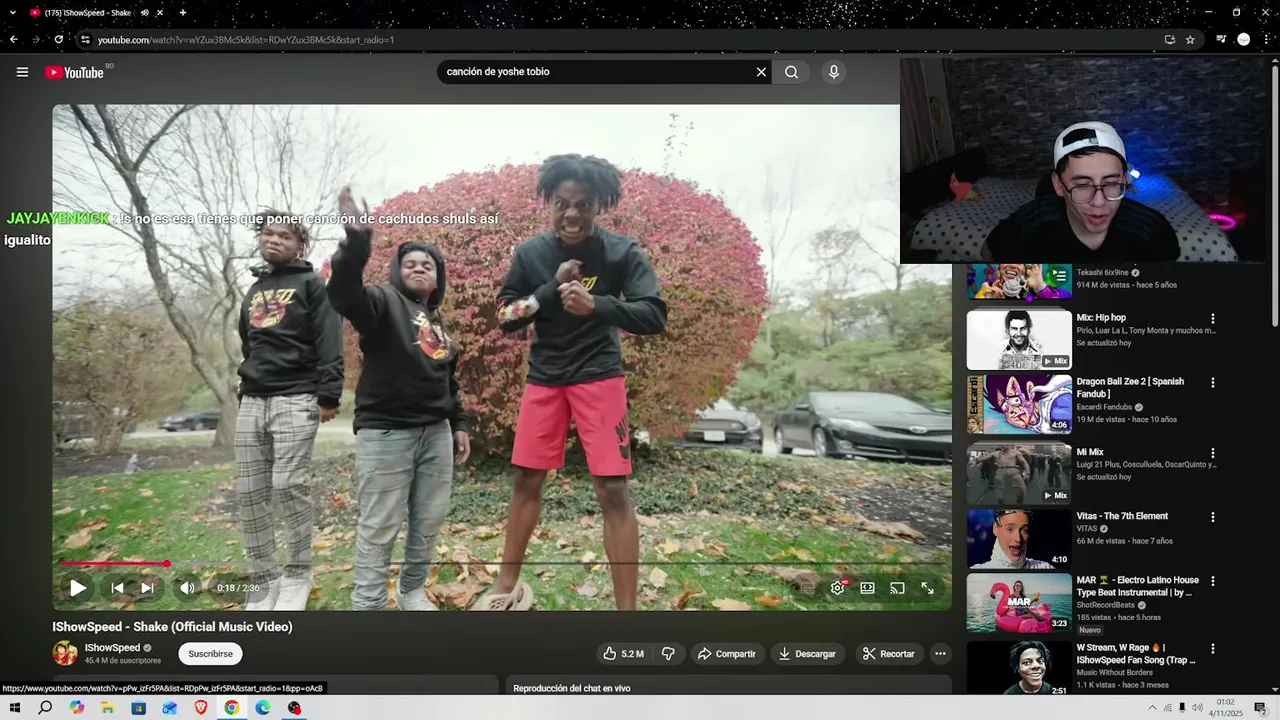1280x720 pixels.
Task: Open the notifications center icon
Action: point(1260,708)
